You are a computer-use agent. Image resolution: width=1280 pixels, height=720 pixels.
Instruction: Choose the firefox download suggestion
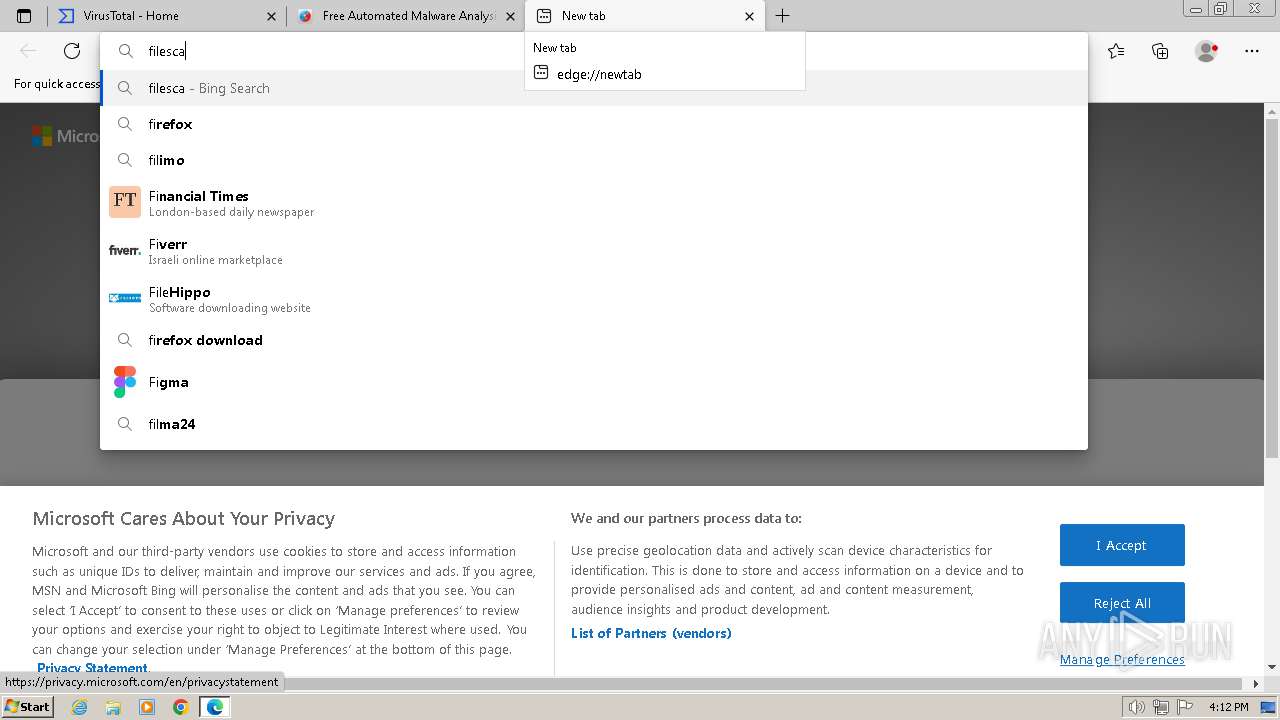point(594,340)
